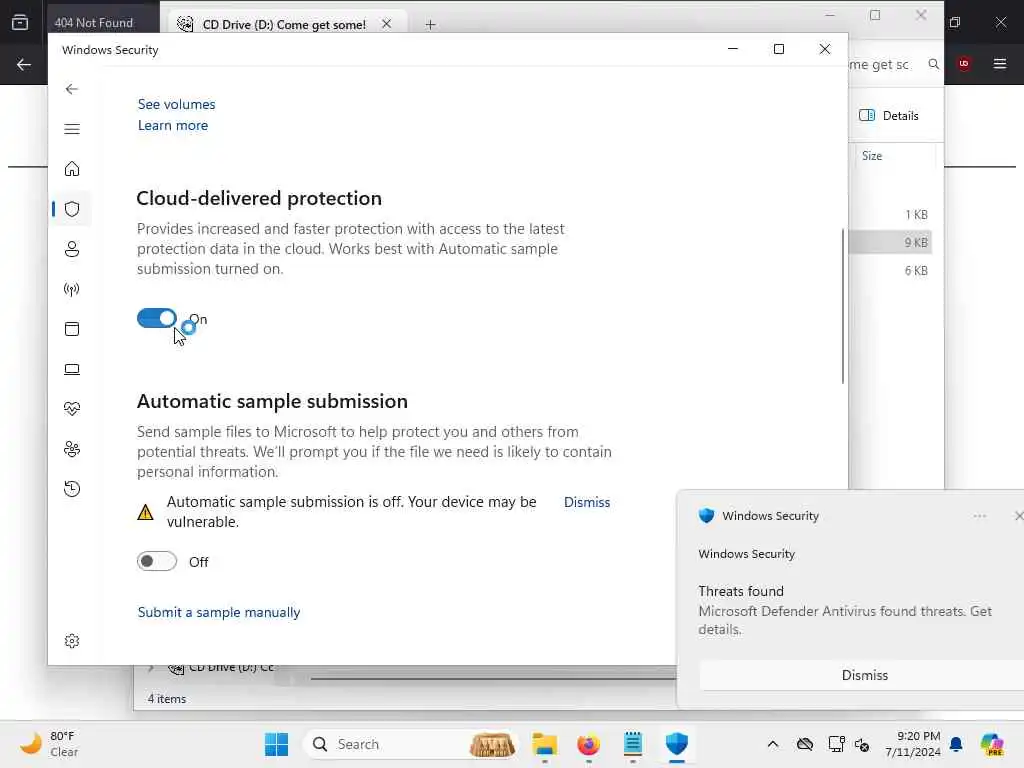Open notification options three-dot menu
This screenshot has height=768, width=1024.
point(980,516)
